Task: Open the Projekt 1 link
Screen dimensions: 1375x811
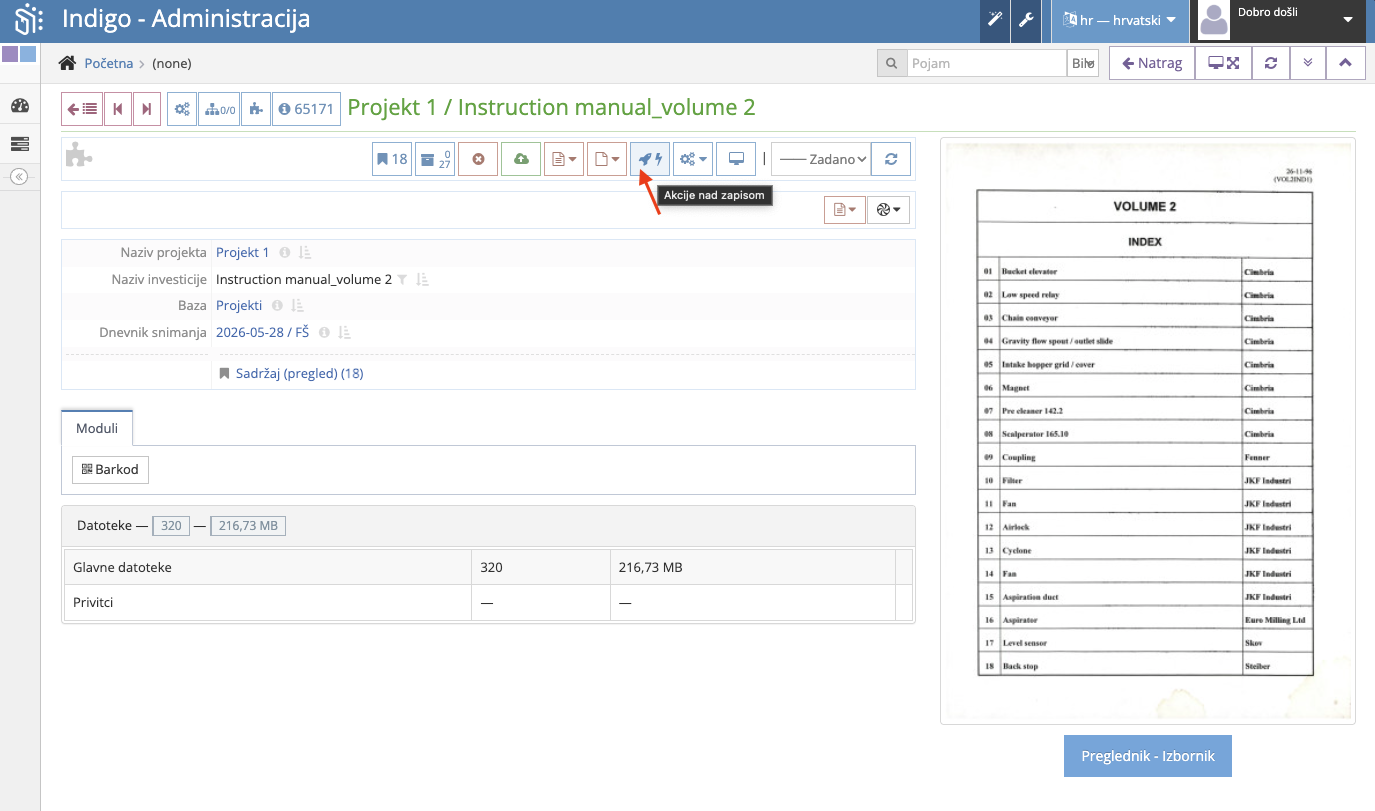Action: tap(243, 253)
